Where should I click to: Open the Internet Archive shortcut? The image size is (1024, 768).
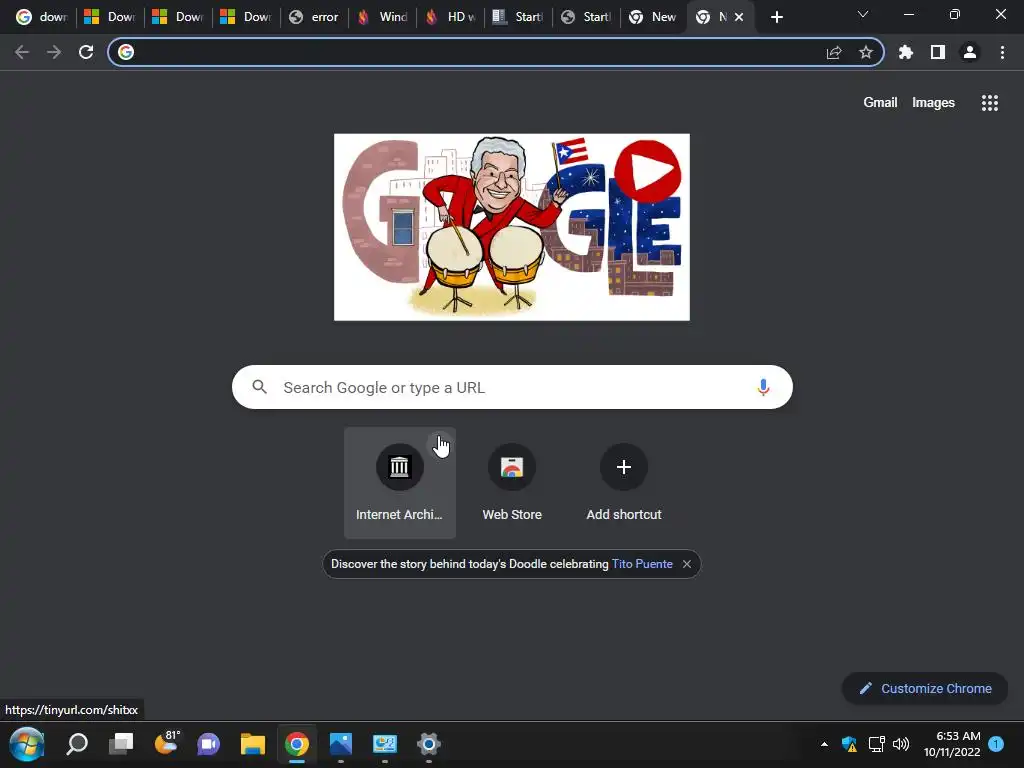coord(400,483)
